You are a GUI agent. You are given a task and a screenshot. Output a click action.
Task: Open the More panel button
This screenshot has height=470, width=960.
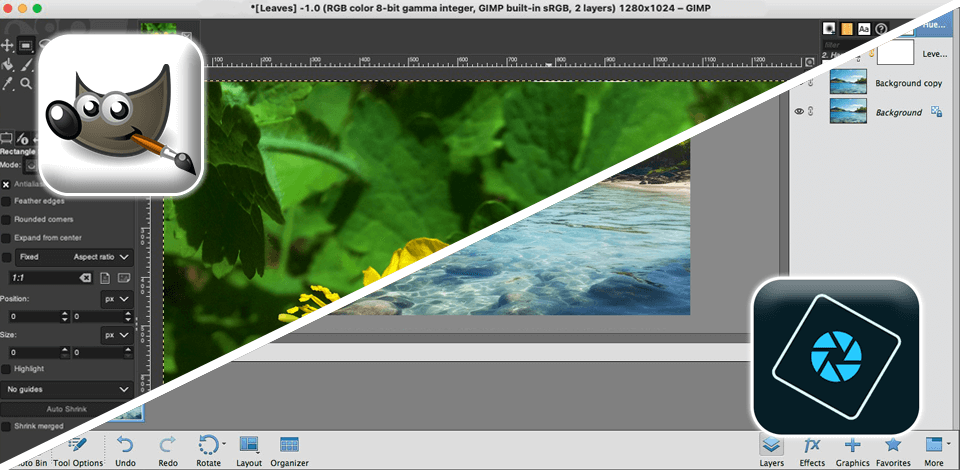tap(934, 452)
